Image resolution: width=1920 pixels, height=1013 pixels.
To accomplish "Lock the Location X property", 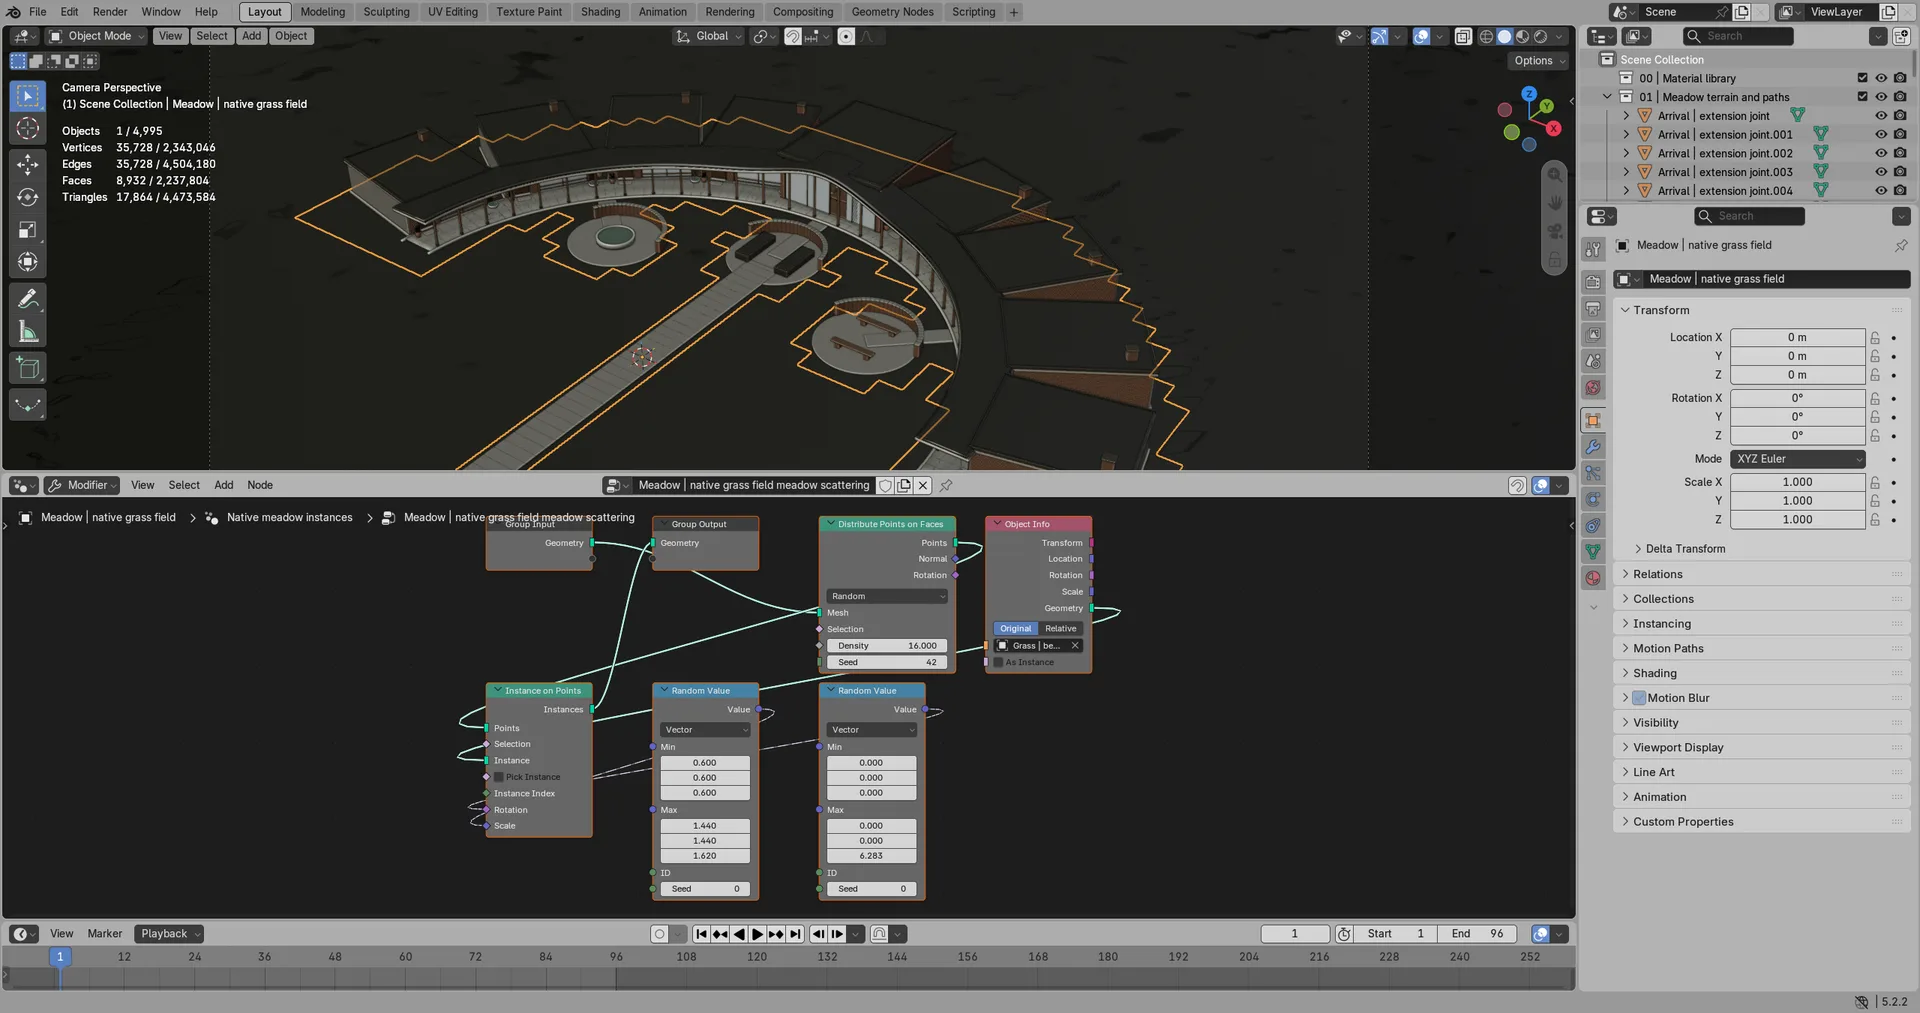I will tap(1875, 338).
